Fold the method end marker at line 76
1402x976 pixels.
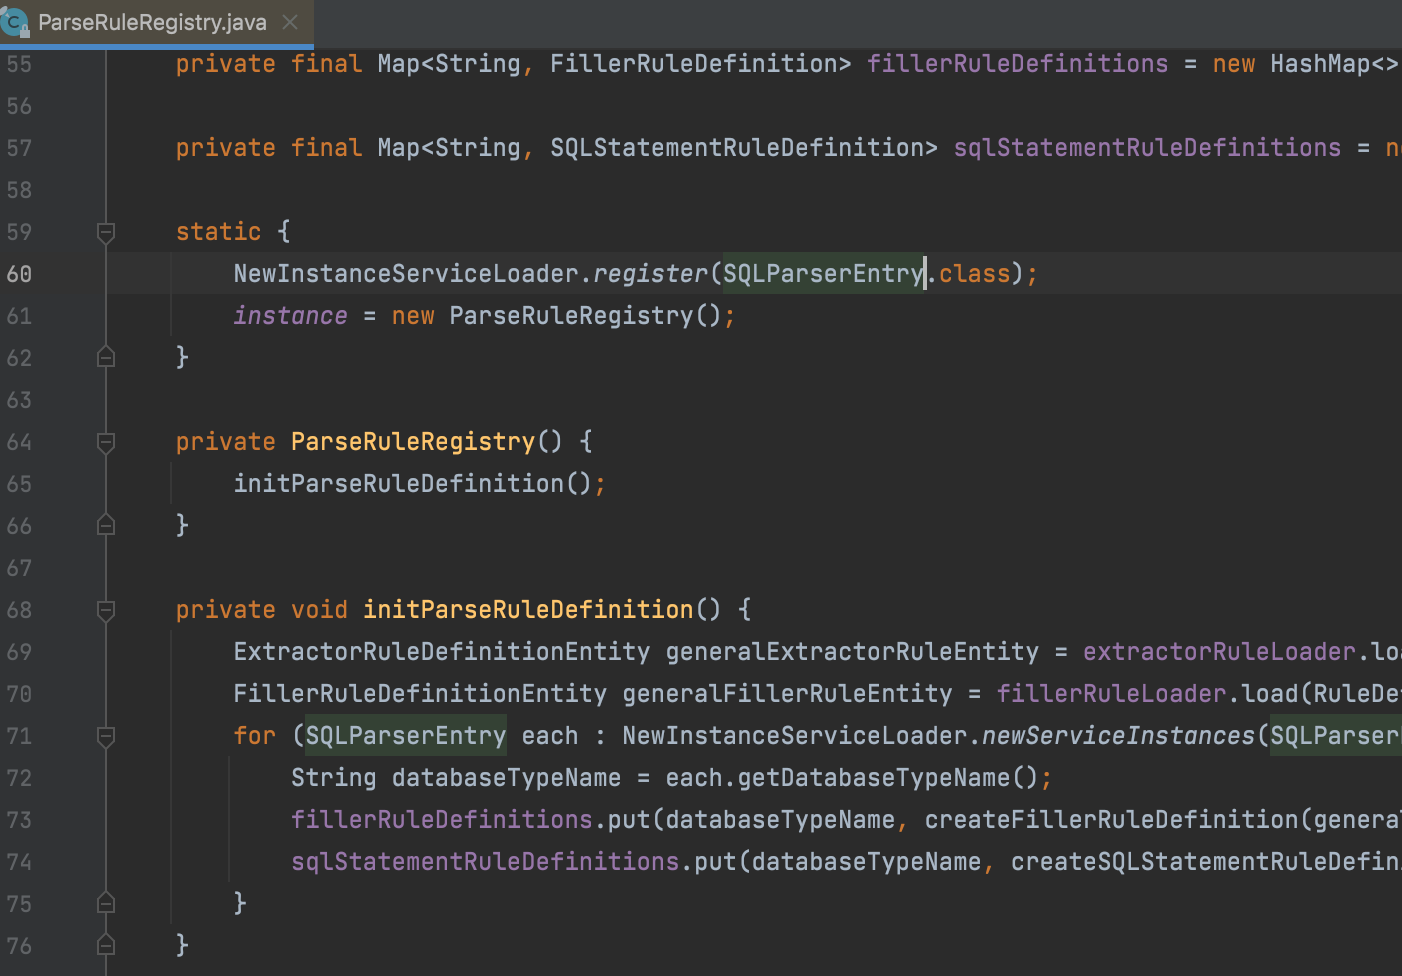pos(106,946)
